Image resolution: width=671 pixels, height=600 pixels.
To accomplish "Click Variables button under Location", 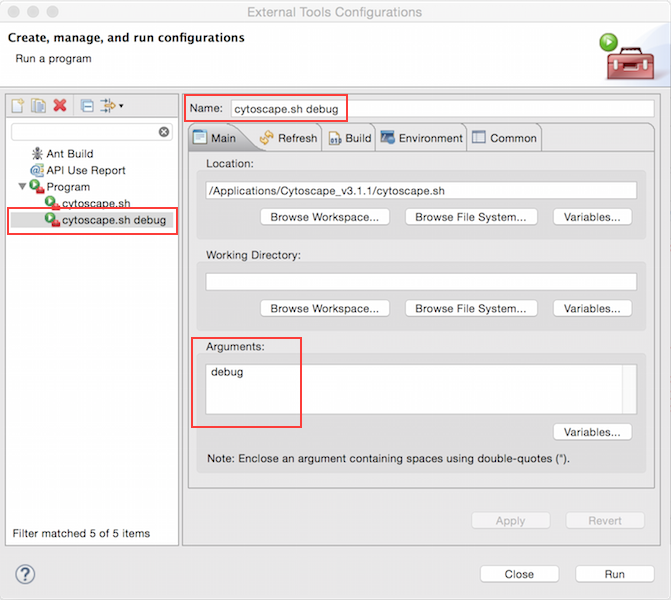I will point(592,217).
